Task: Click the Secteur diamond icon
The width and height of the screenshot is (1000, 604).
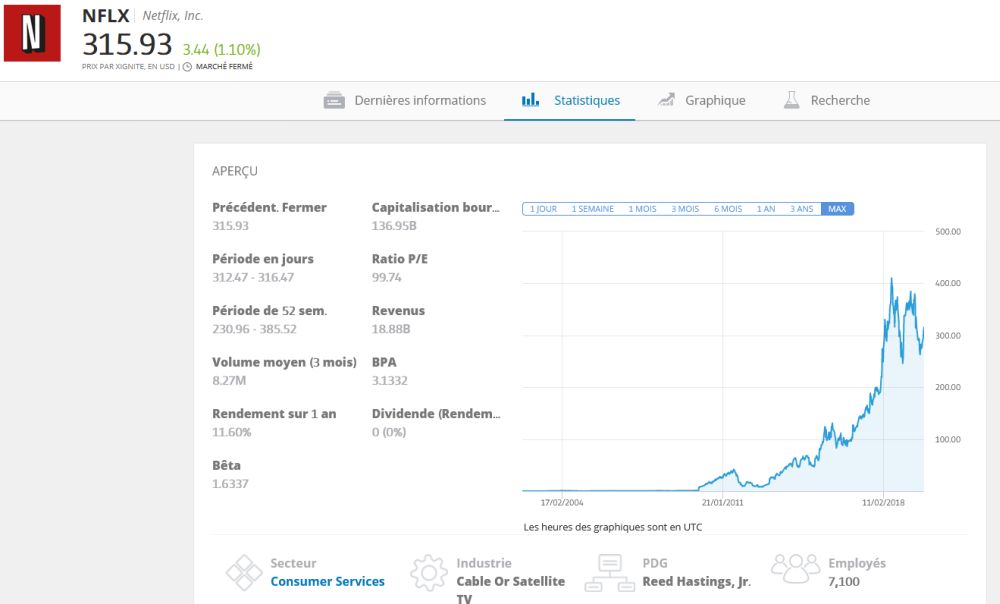Action: point(244,572)
